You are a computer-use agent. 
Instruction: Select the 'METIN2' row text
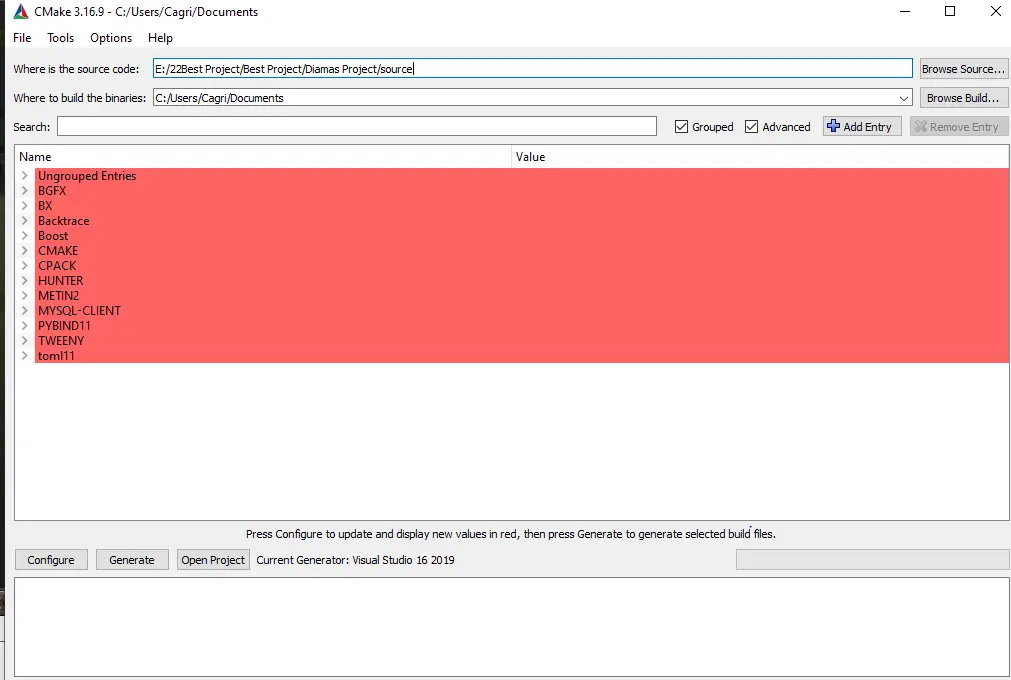(59, 295)
